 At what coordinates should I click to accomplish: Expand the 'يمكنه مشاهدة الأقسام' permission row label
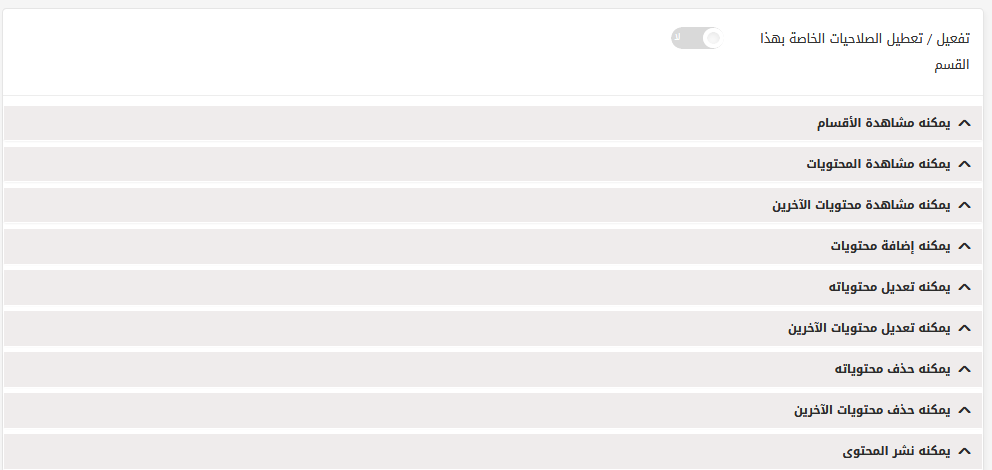click(884, 123)
